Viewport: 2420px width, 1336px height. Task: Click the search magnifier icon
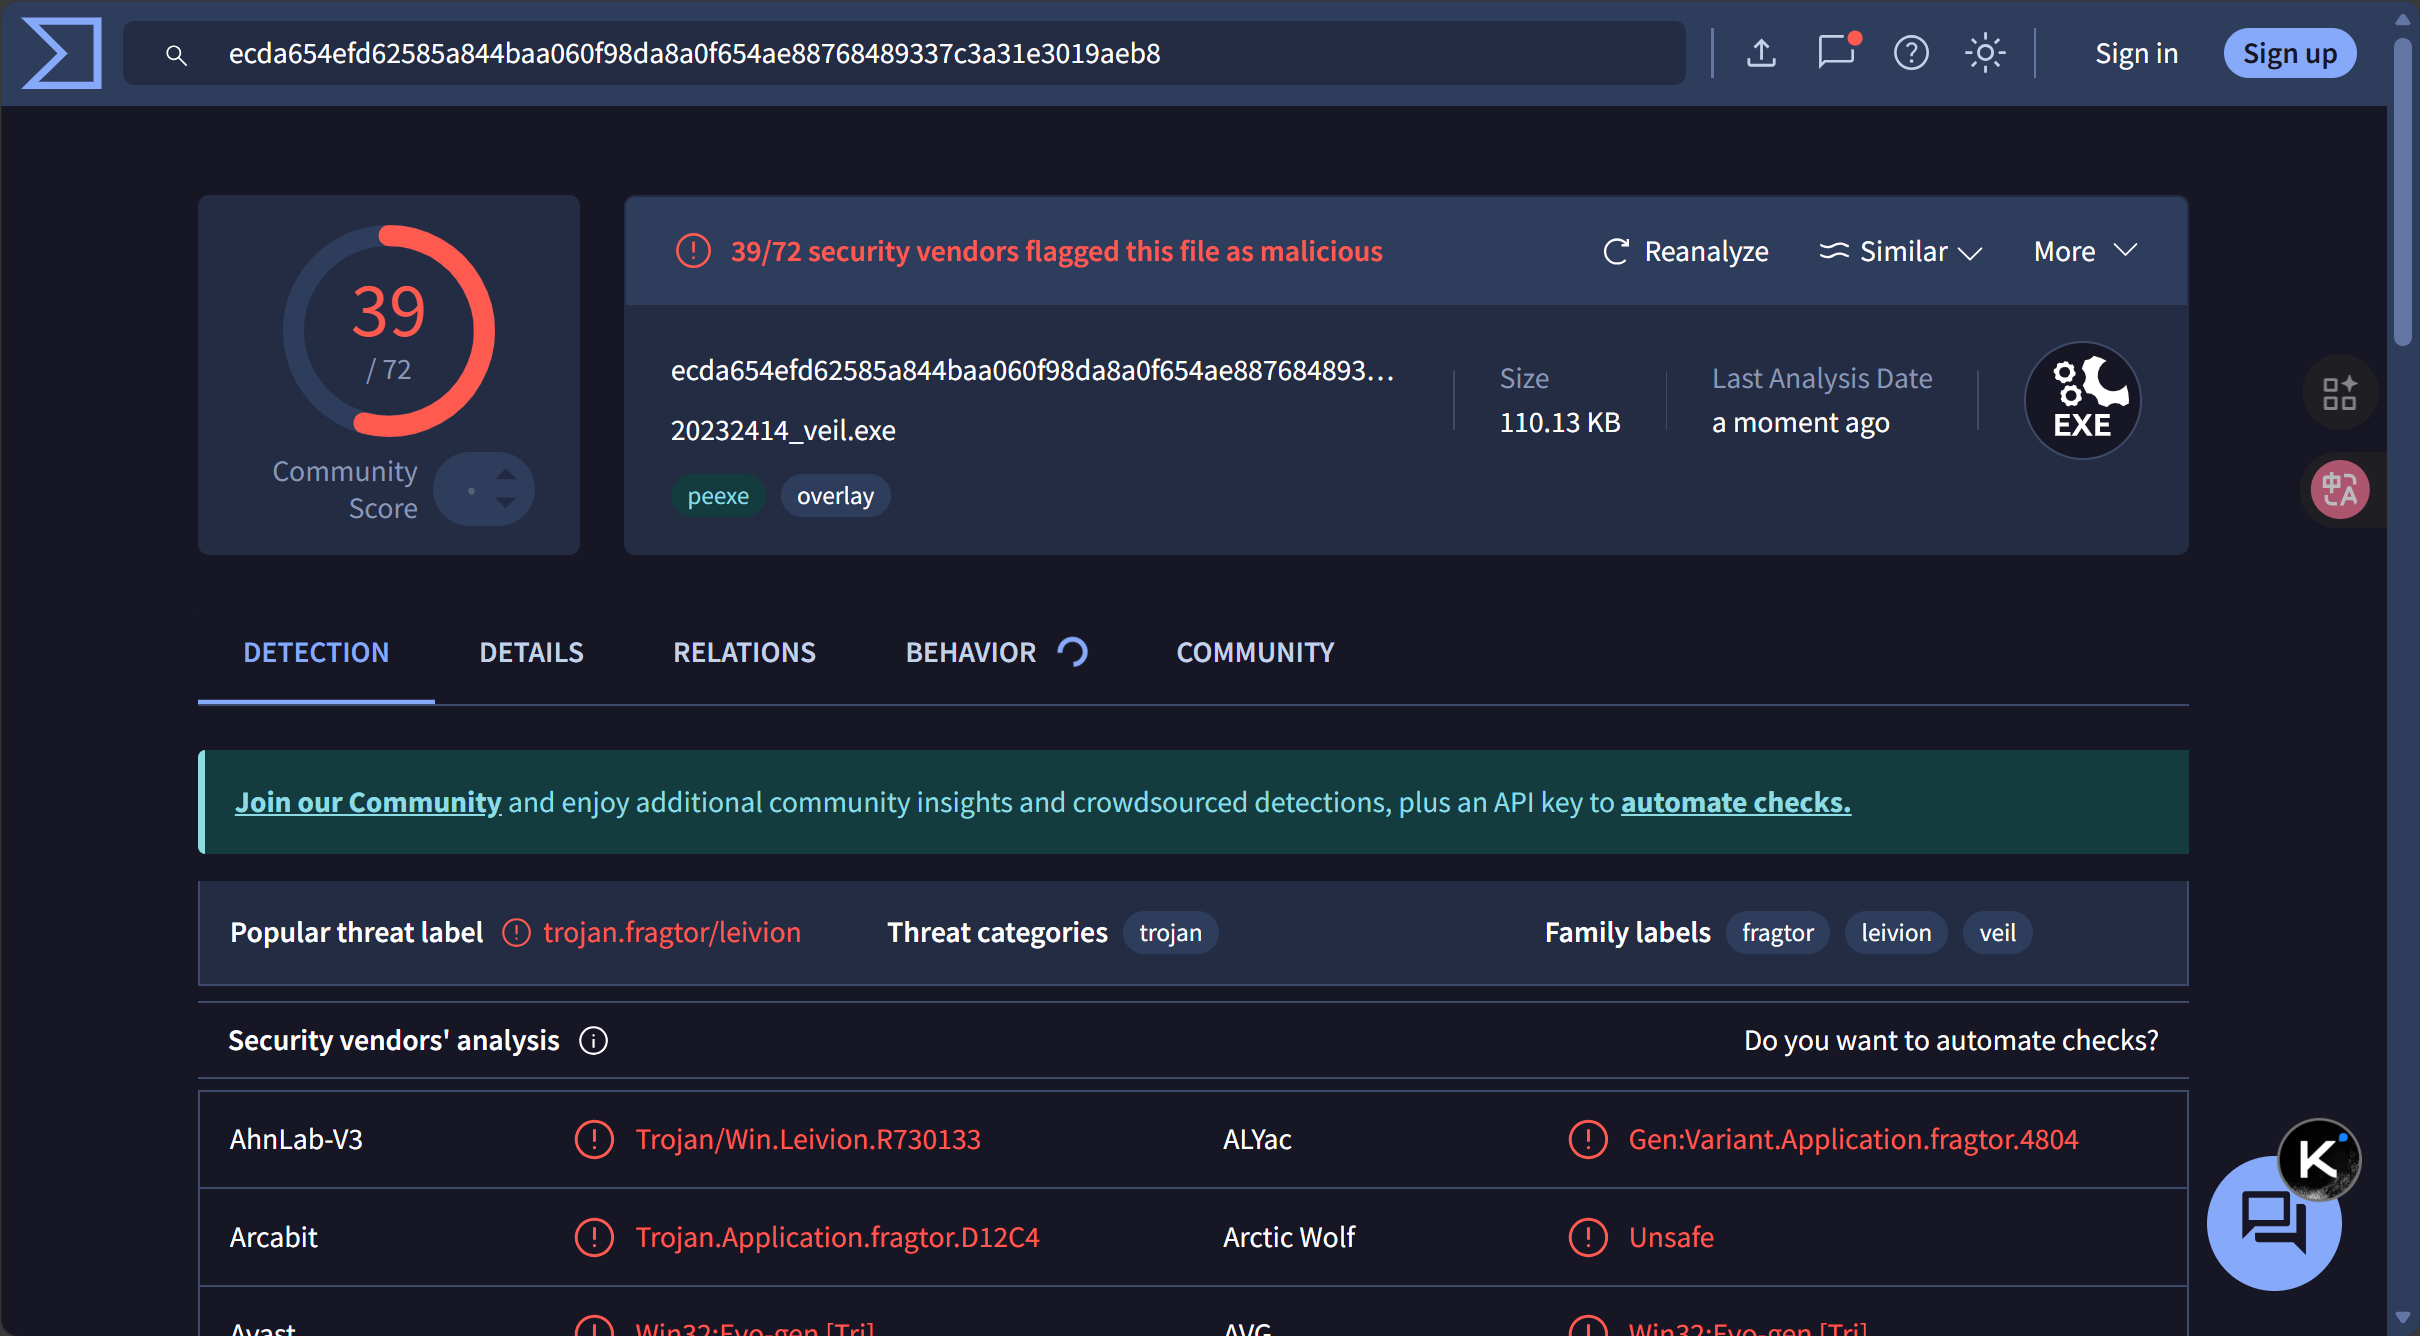(176, 55)
